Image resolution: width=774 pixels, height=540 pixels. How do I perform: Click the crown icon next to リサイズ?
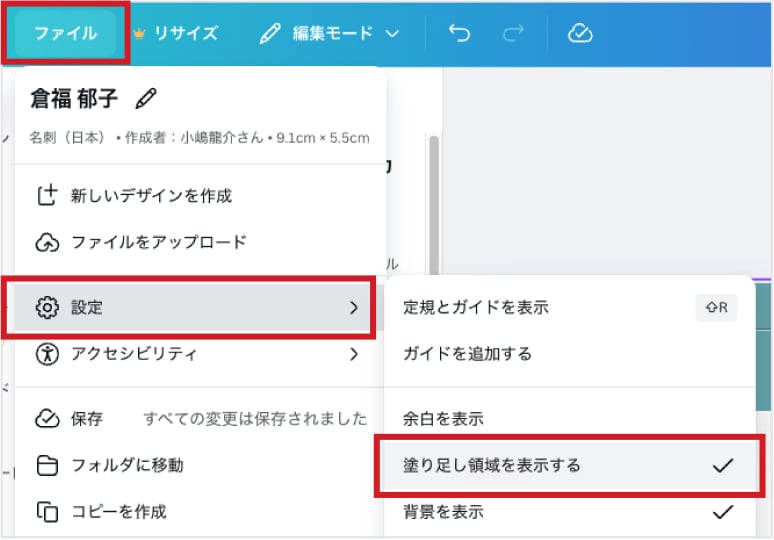140,33
